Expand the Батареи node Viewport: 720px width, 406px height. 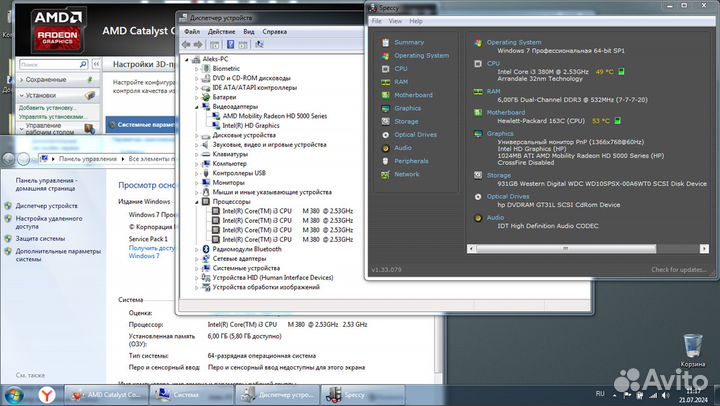pyautogui.click(x=197, y=97)
